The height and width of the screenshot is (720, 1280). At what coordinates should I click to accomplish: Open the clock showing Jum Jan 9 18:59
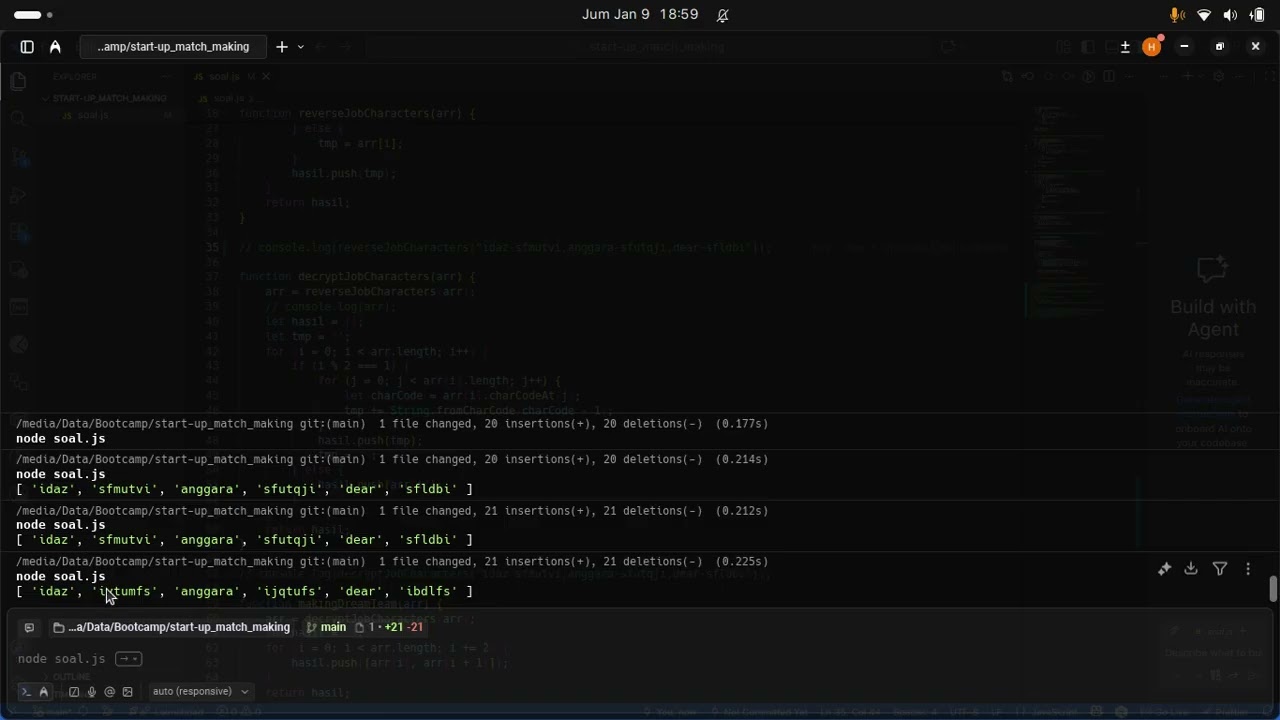[640, 15]
